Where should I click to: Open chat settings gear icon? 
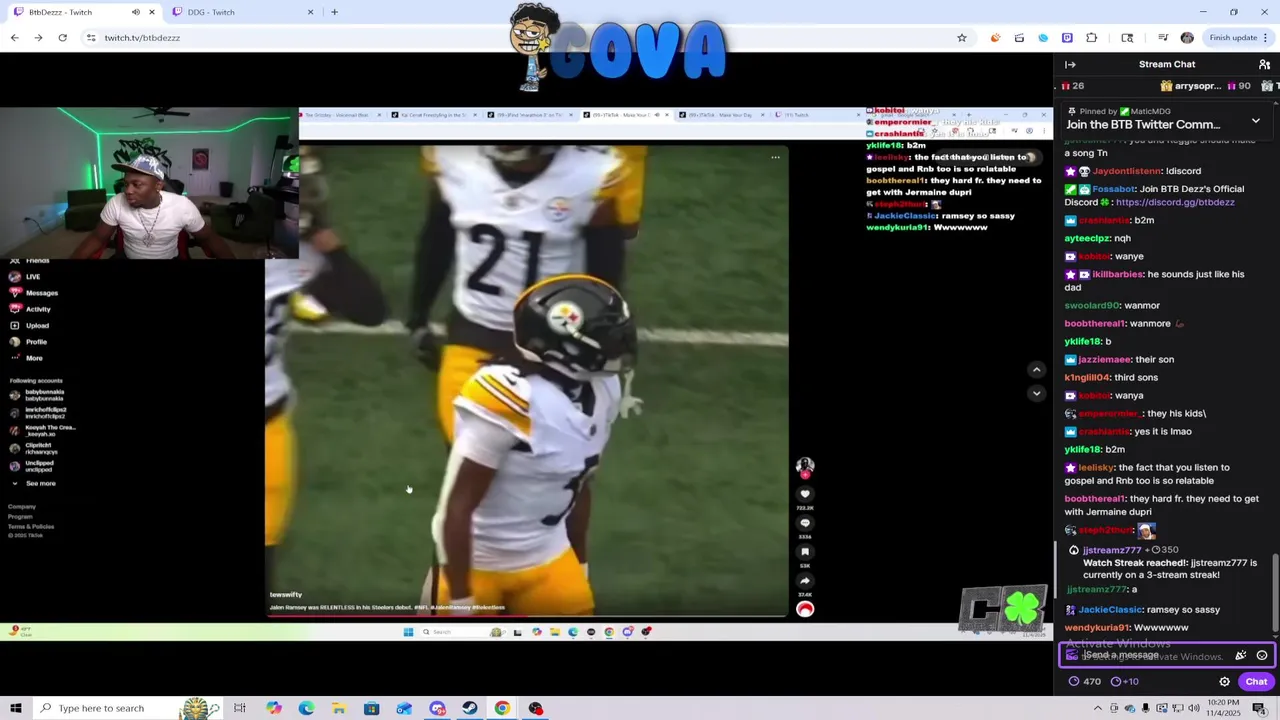click(1224, 682)
